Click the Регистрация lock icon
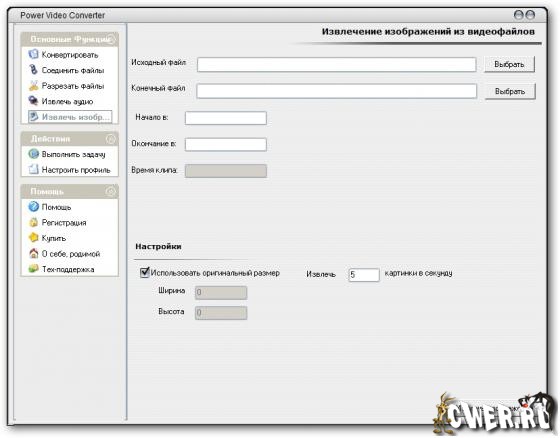 pos(33,222)
